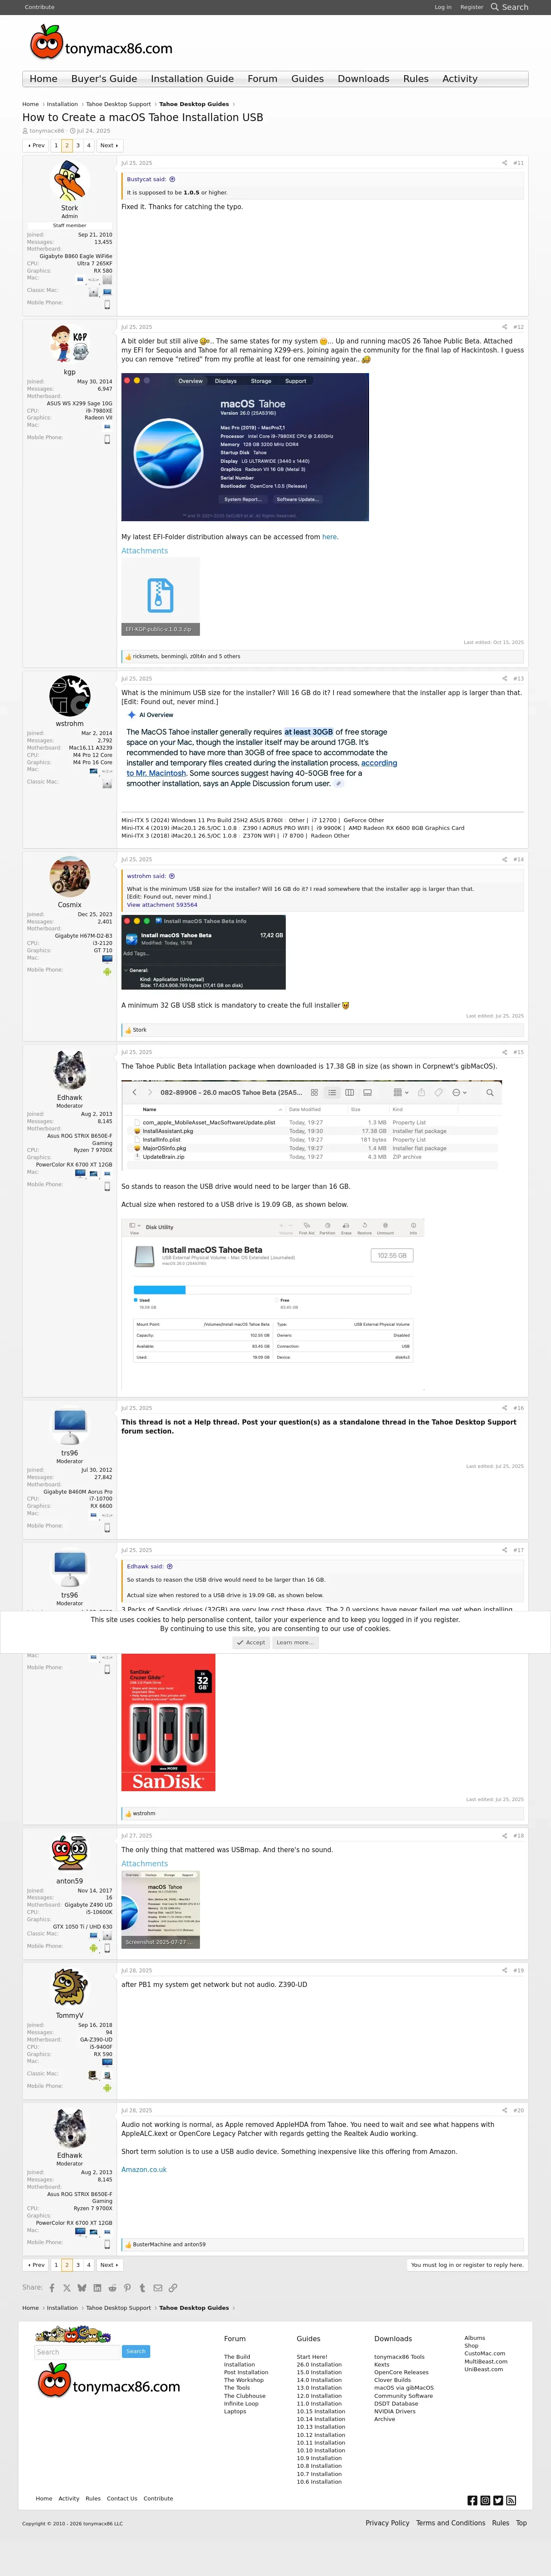Click Learn more… on the cookie notice

click(x=295, y=1642)
